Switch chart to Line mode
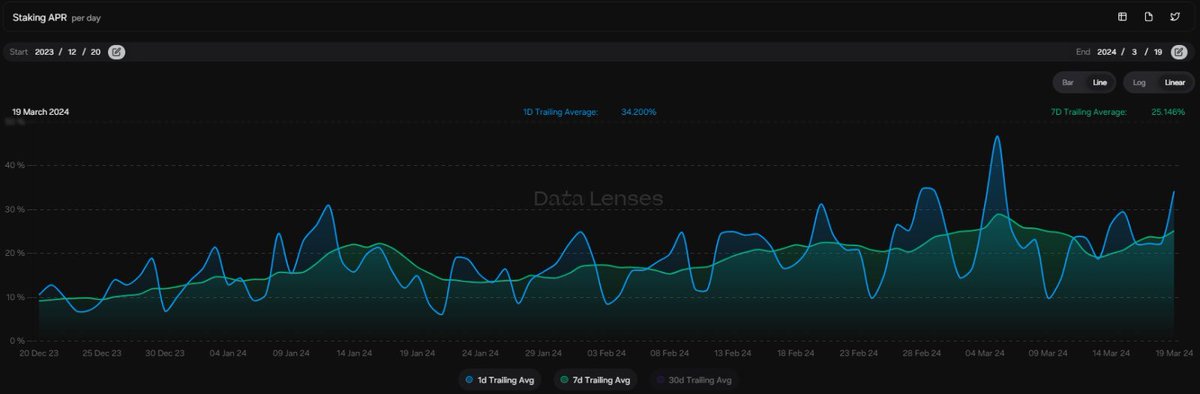1200x394 pixels. coord(1099,82)
